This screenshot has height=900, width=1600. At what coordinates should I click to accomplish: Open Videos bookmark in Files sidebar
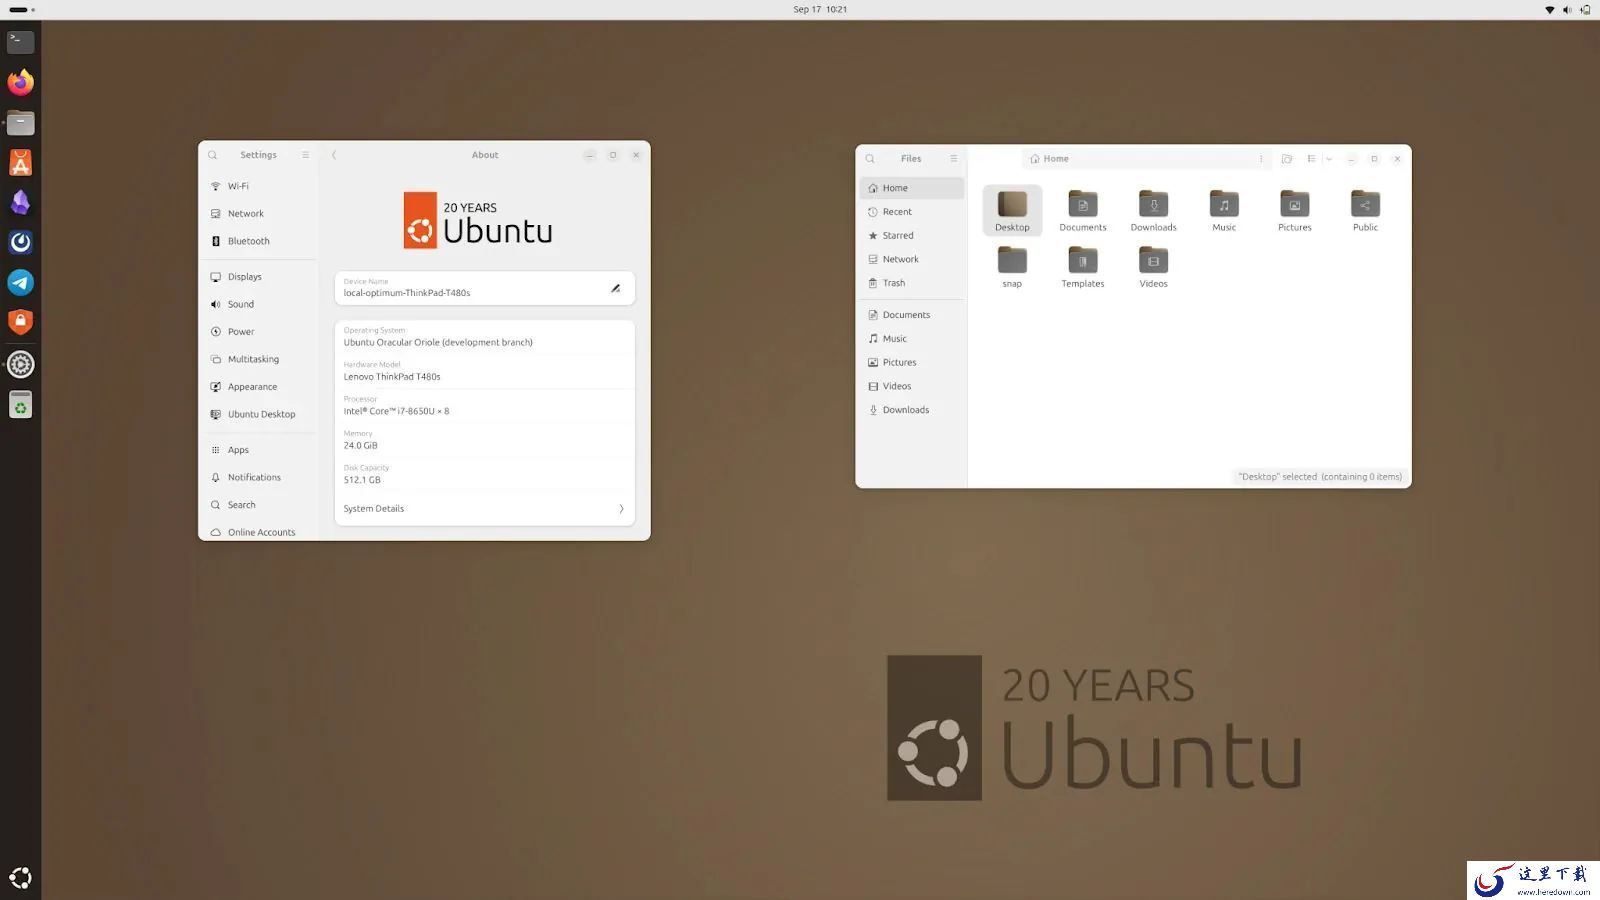912,386
